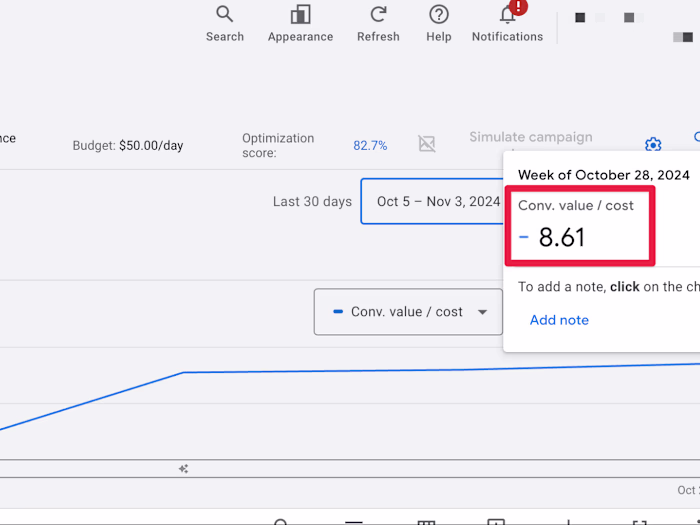Viewport: 700px width, 525px height.
Task: Expand the Conv. value / cost metric dropdown
Action: pos(408,312)
